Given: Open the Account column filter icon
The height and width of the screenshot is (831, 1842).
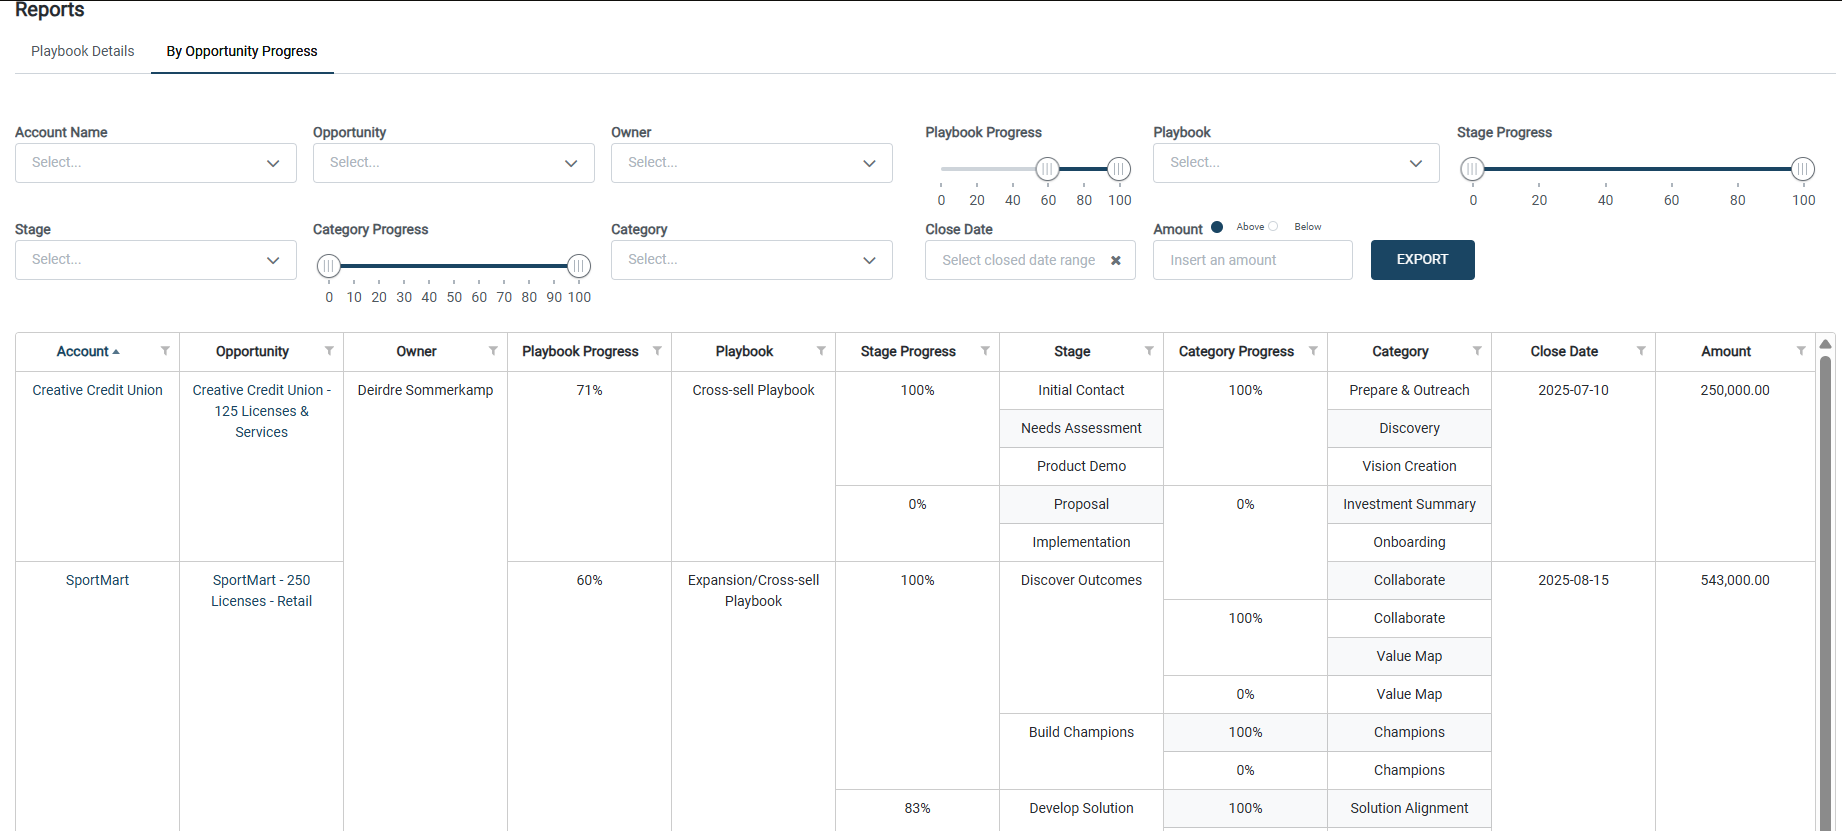Looking at the screenshot, I should pyautogui.click(x=165, y=351).
